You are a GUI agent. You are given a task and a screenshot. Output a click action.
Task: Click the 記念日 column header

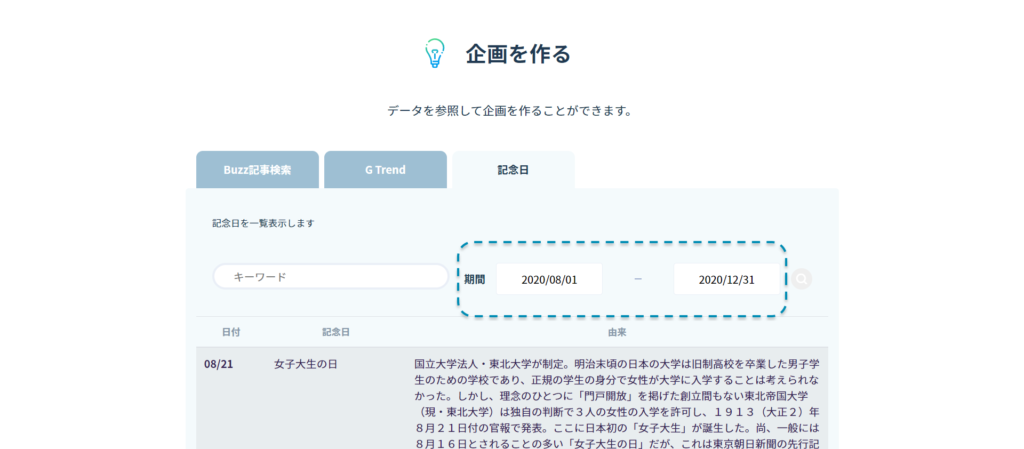336,332
